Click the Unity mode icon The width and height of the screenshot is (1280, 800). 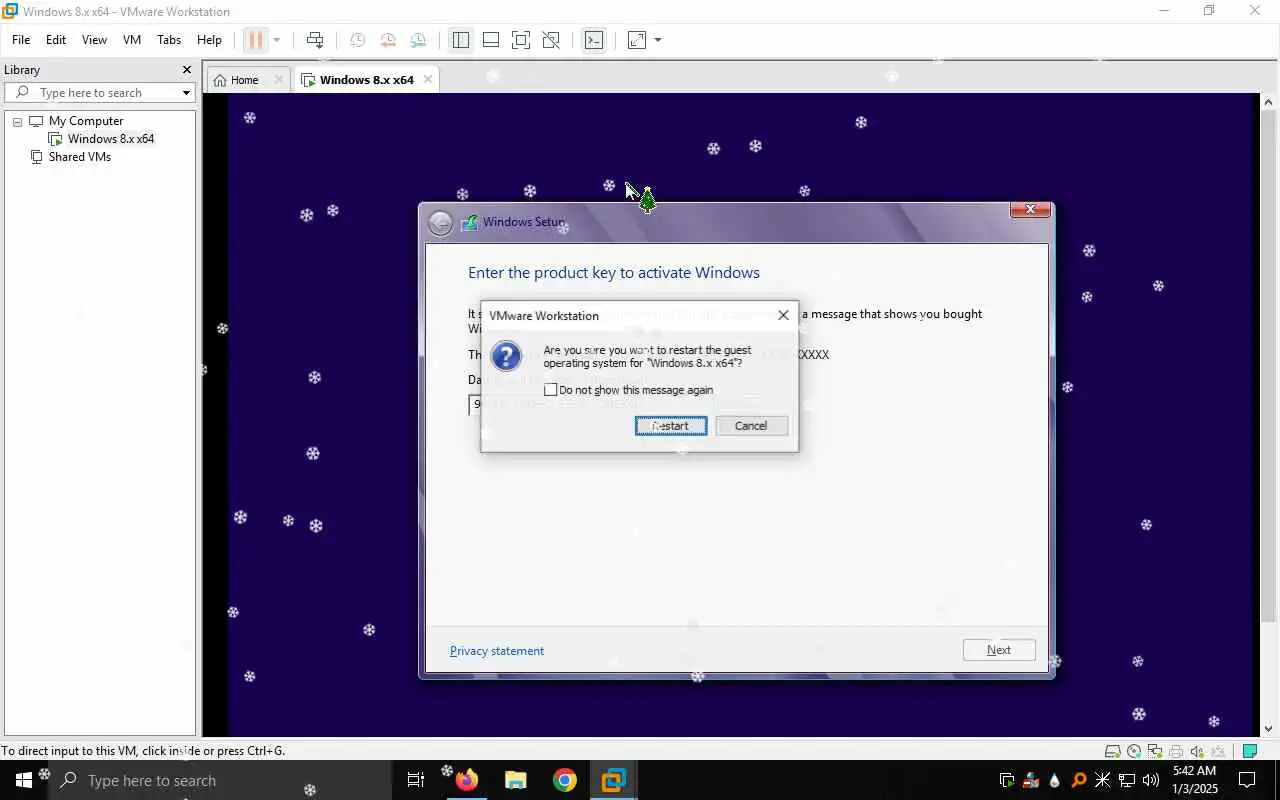point(551,40)
